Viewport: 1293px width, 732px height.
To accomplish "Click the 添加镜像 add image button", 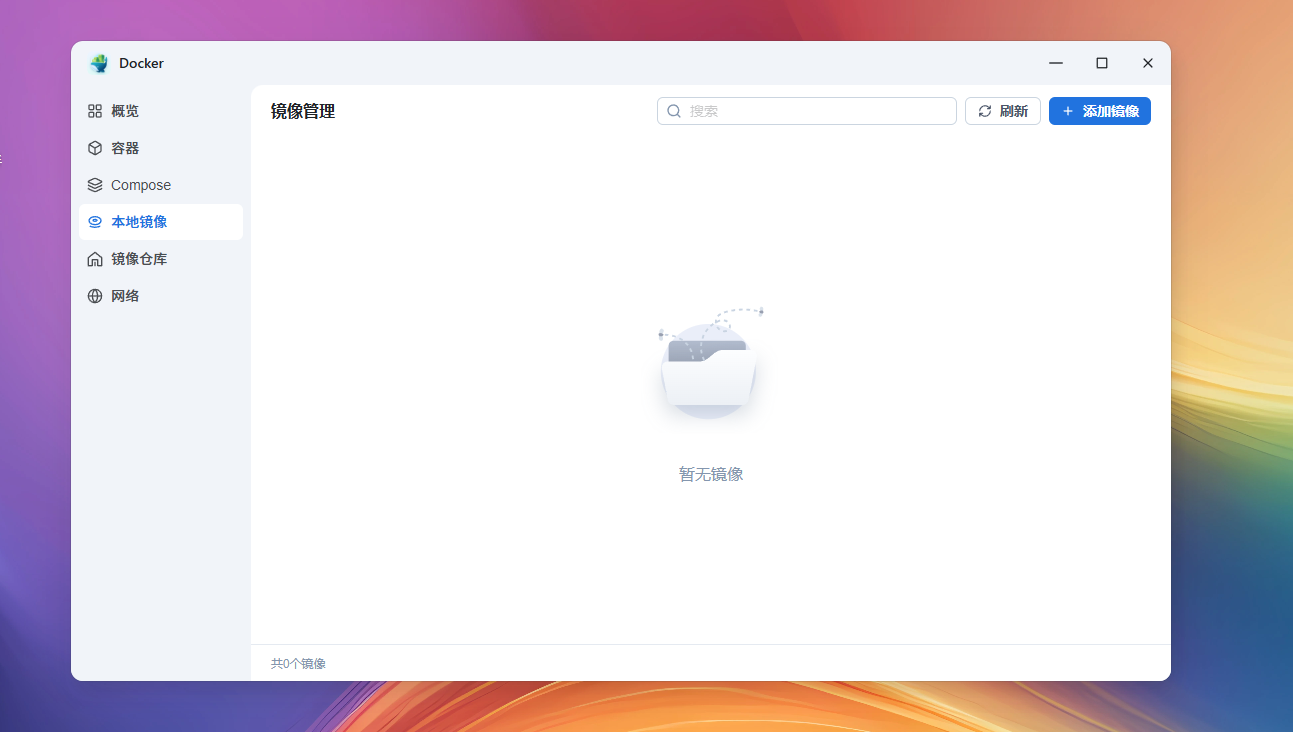I will click(1100, 111).
